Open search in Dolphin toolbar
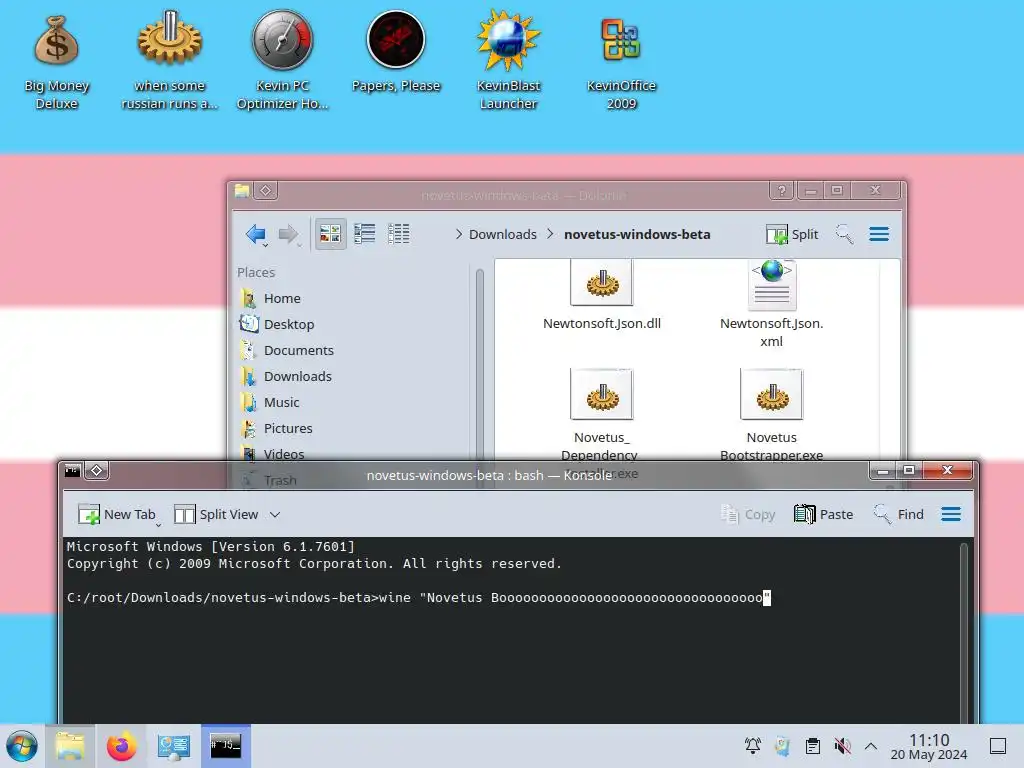1024x768 pixels. 844,234
